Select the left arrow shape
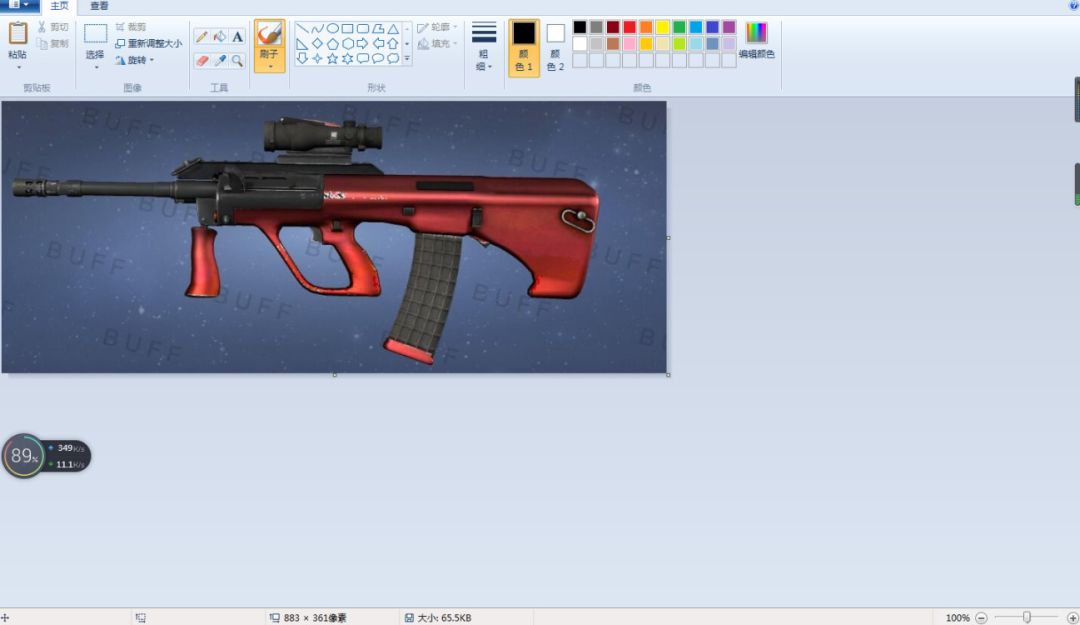Viewport: 1080px width, 625px height. click(x=377, y=43)
